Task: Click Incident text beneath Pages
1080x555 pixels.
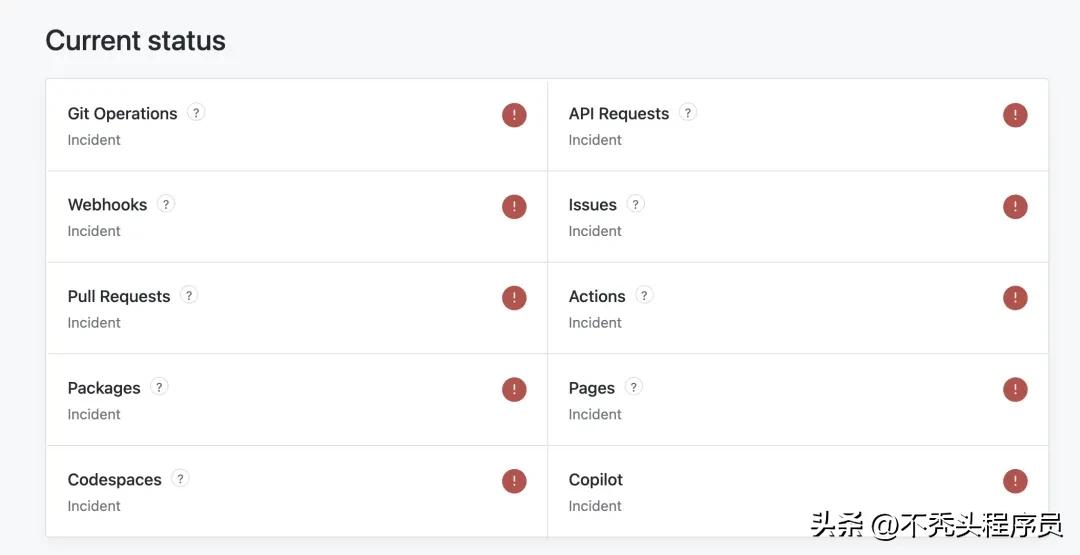Action: point(595,415)
